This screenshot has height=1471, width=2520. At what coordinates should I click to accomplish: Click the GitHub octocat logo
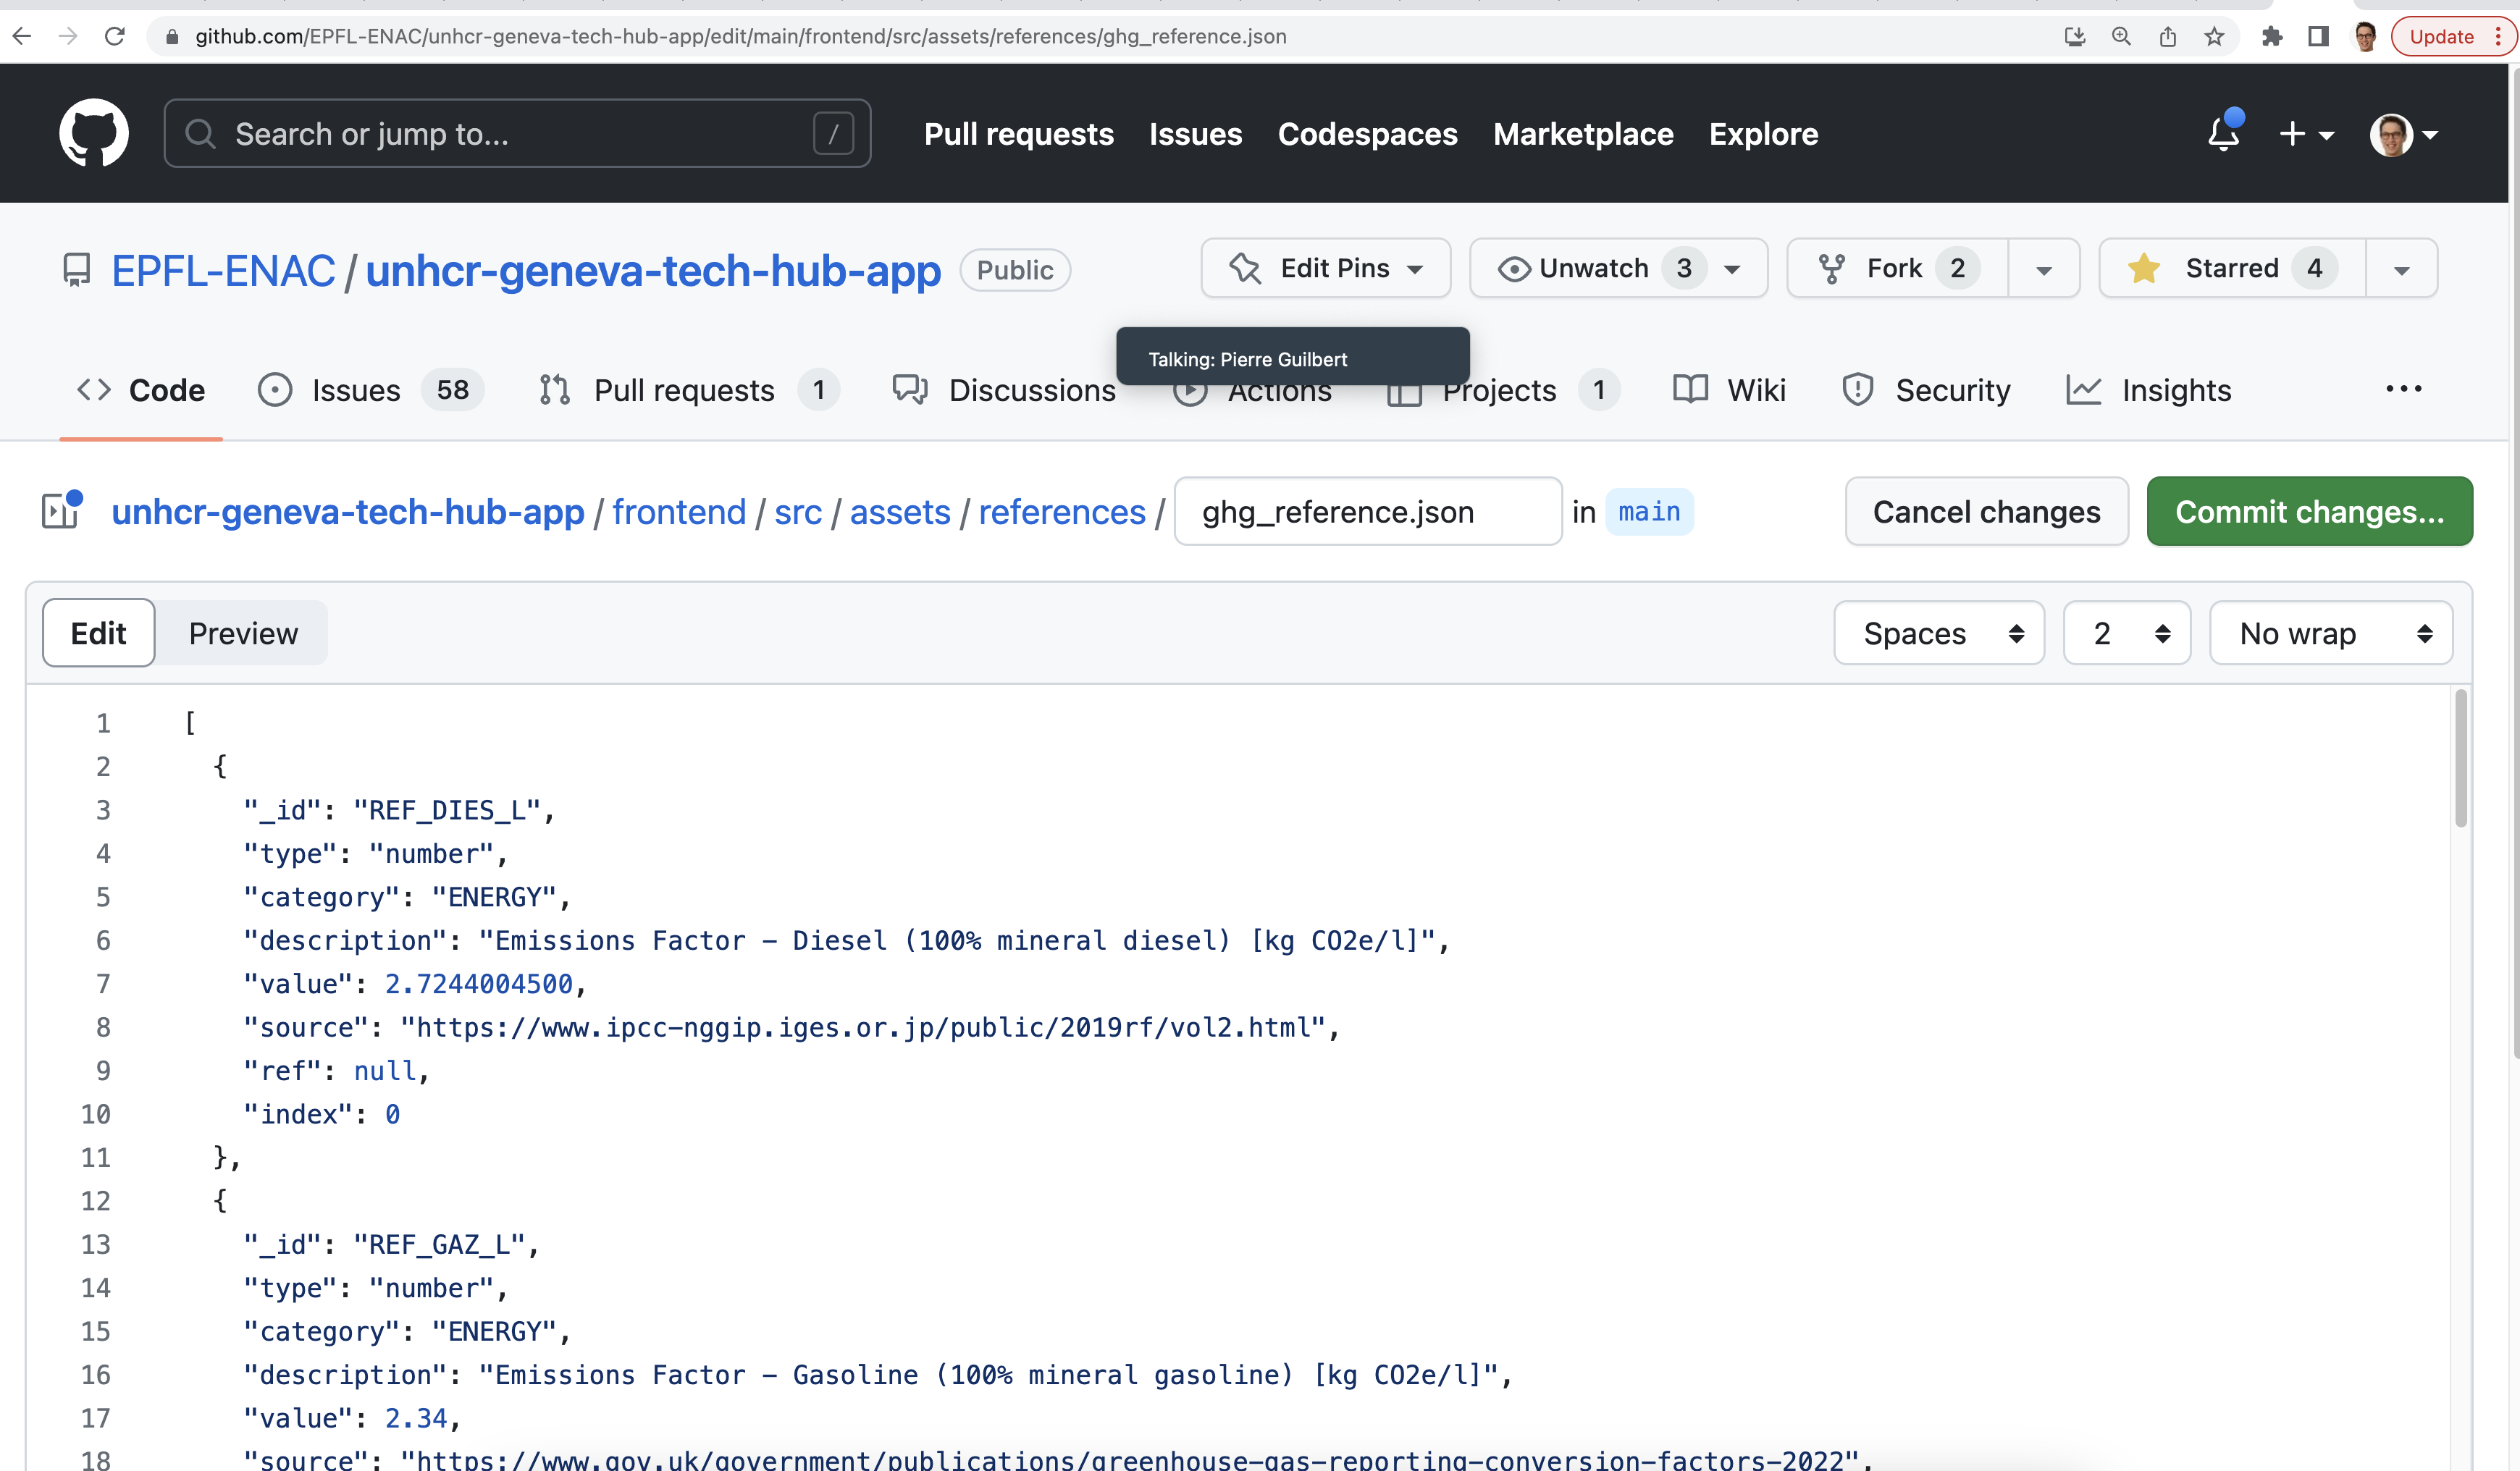(x=94, y=133)
